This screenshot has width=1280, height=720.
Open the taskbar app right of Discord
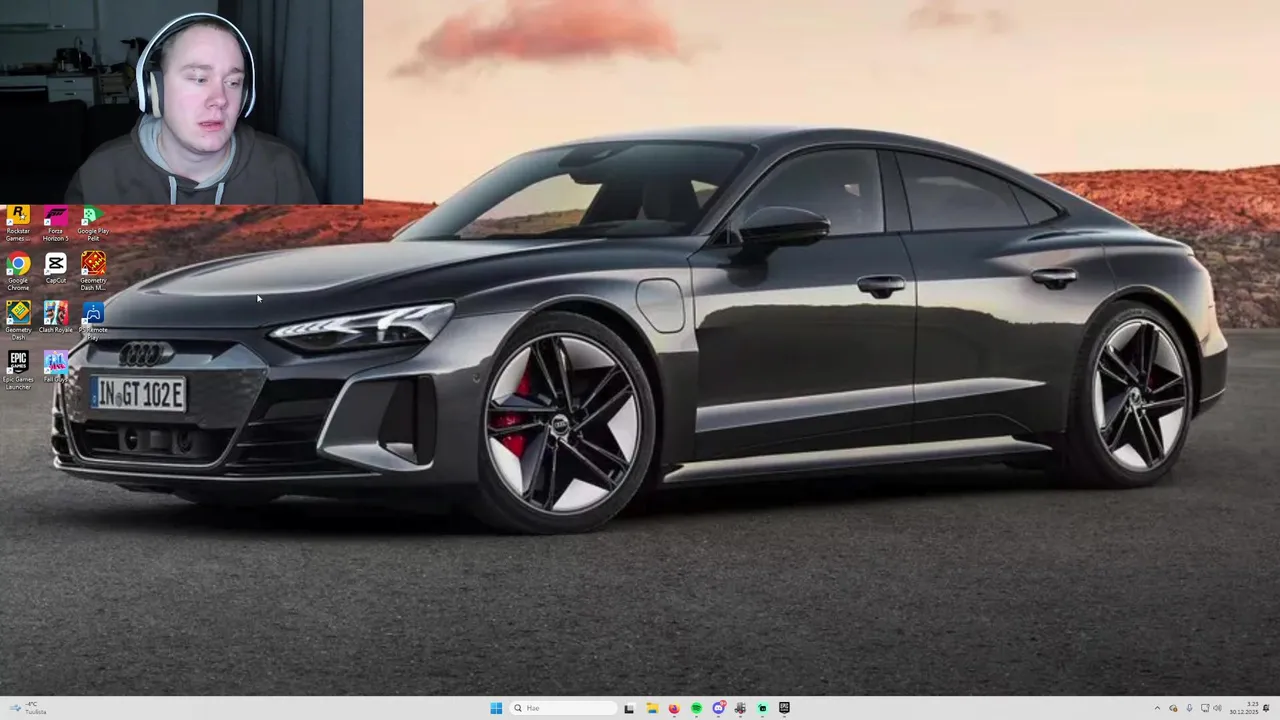(740, 708)
